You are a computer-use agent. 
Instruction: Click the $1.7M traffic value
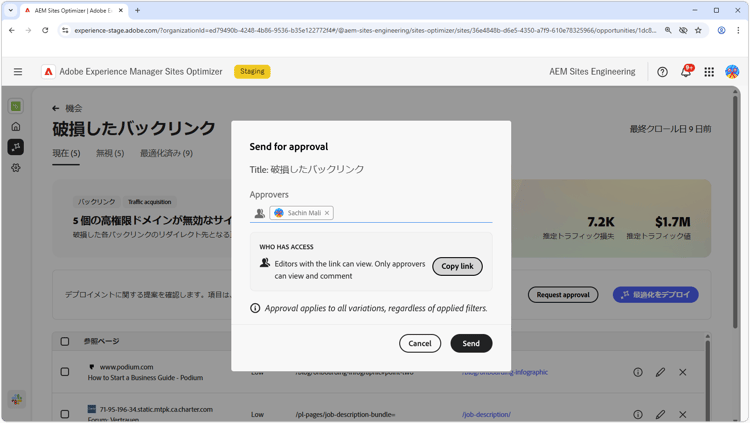(673, 222)
